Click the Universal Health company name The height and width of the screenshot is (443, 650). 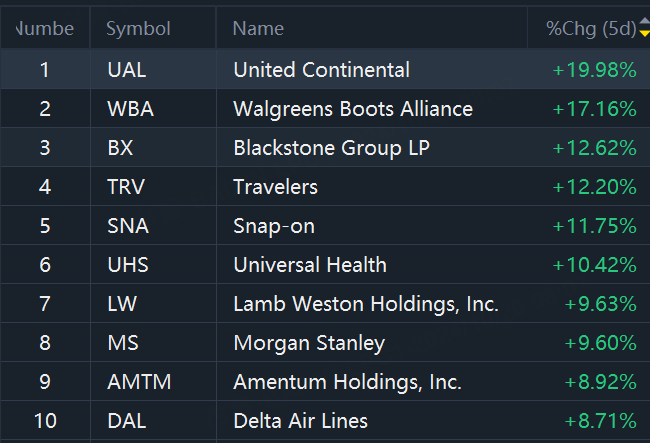tap(310, 265)
